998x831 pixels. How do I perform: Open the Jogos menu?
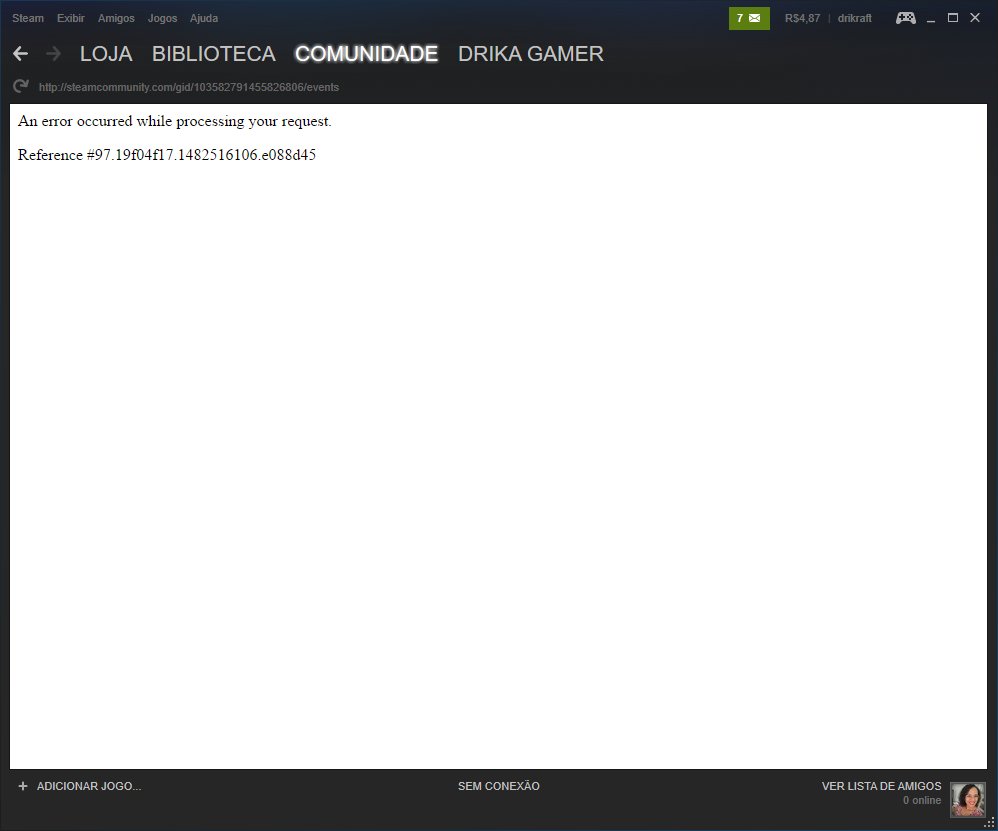pyautogui.click(x=162, y=18)
